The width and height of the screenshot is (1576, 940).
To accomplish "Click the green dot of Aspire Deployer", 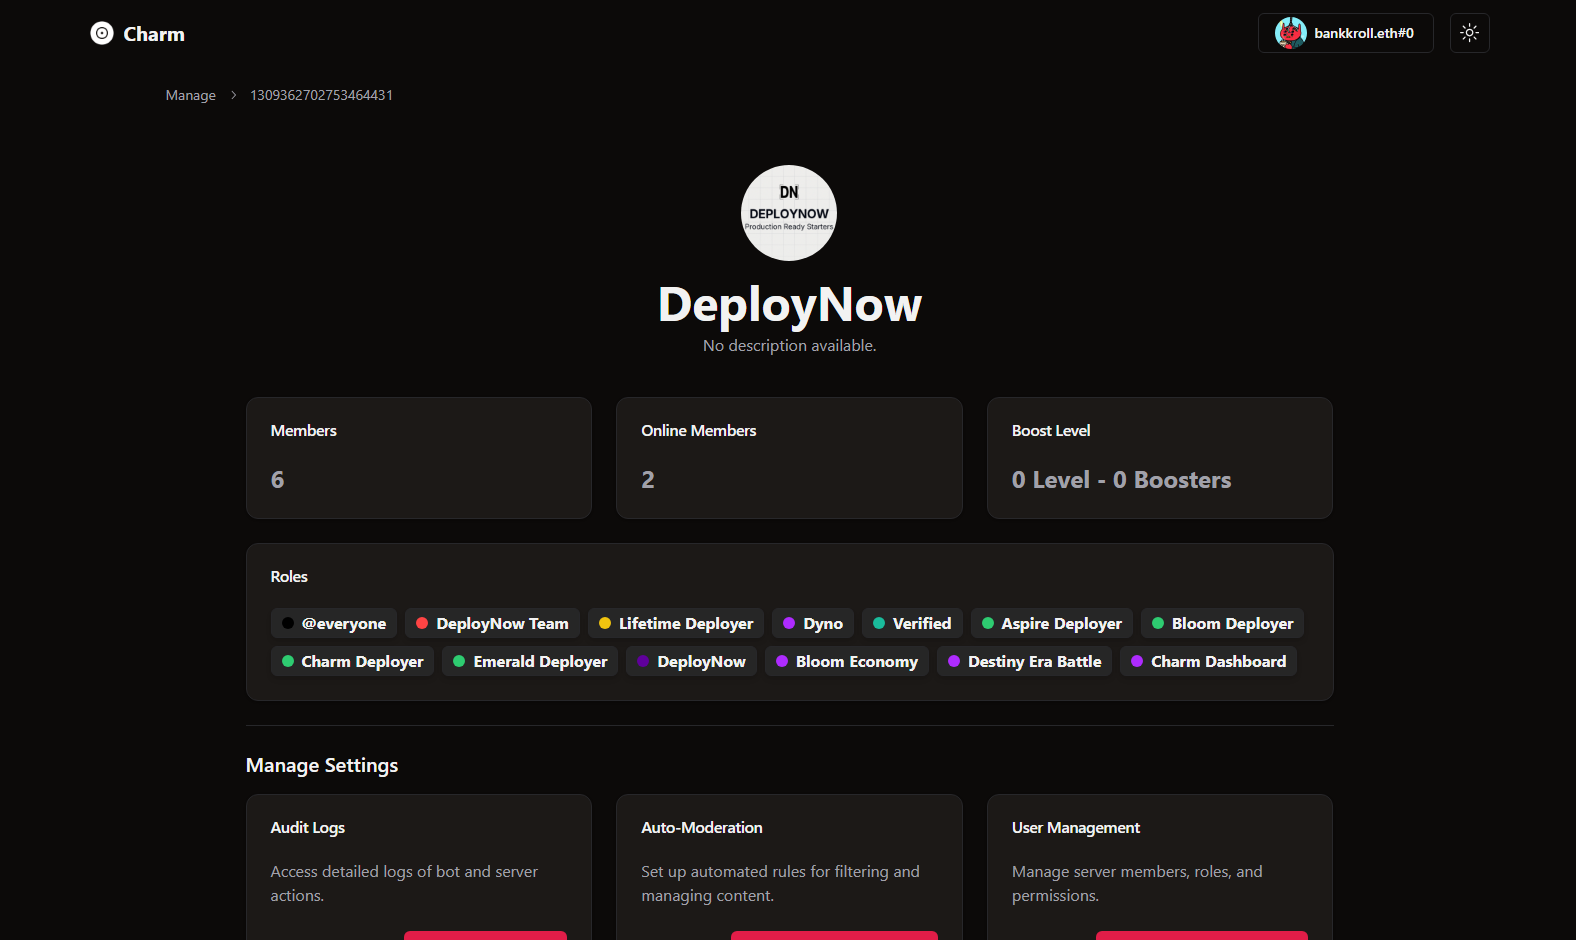I will (988, 623).
